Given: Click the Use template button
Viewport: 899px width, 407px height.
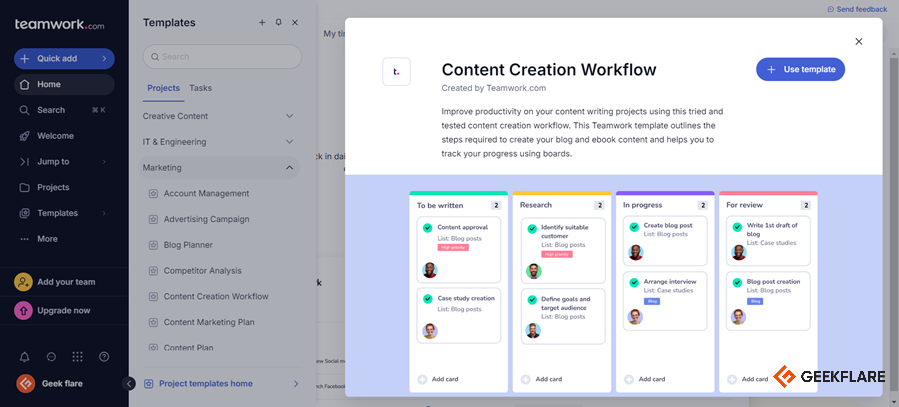Looking at the screenshot, I should pyautogui.click(x=800, y=69).
